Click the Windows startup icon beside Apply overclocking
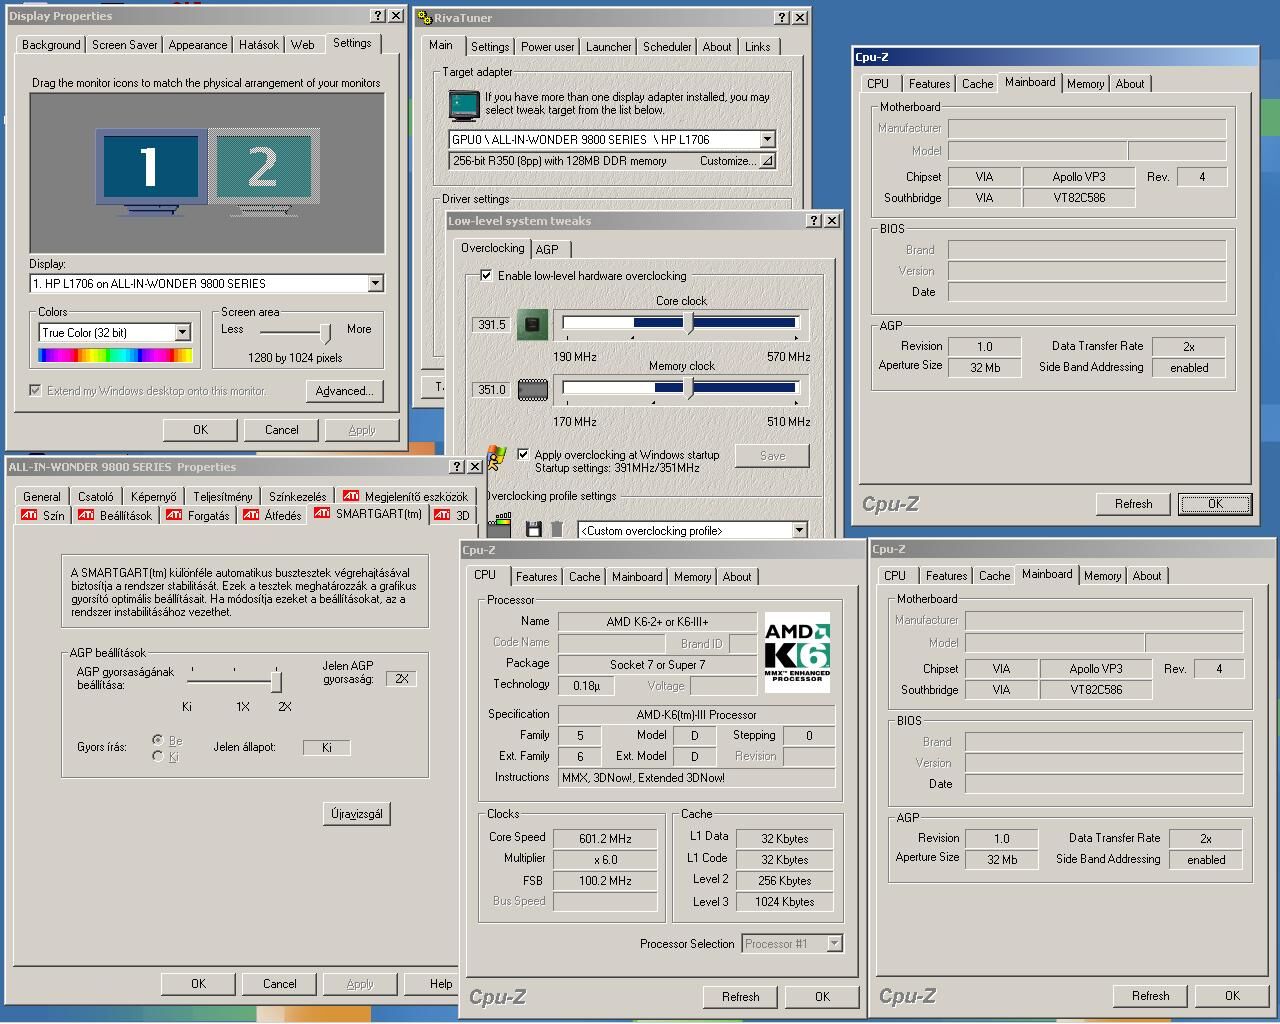Viewport: 1280px width, 1024px height. pos(496,458)
